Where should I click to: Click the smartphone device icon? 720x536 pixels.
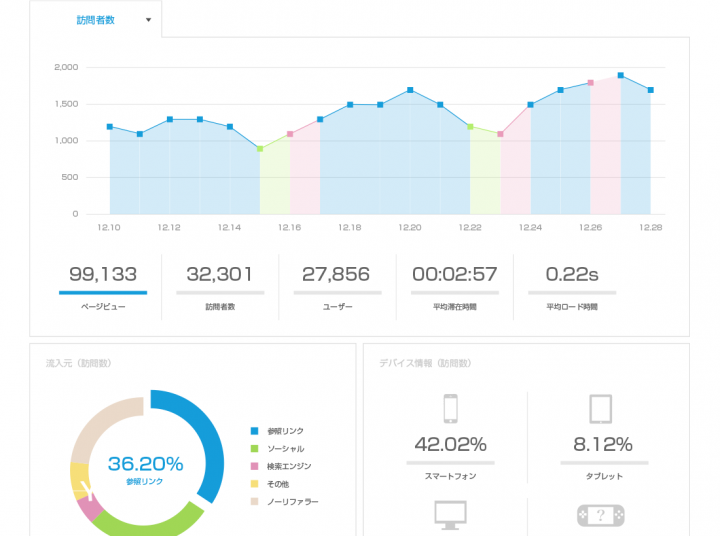click(x=450, y=409)
